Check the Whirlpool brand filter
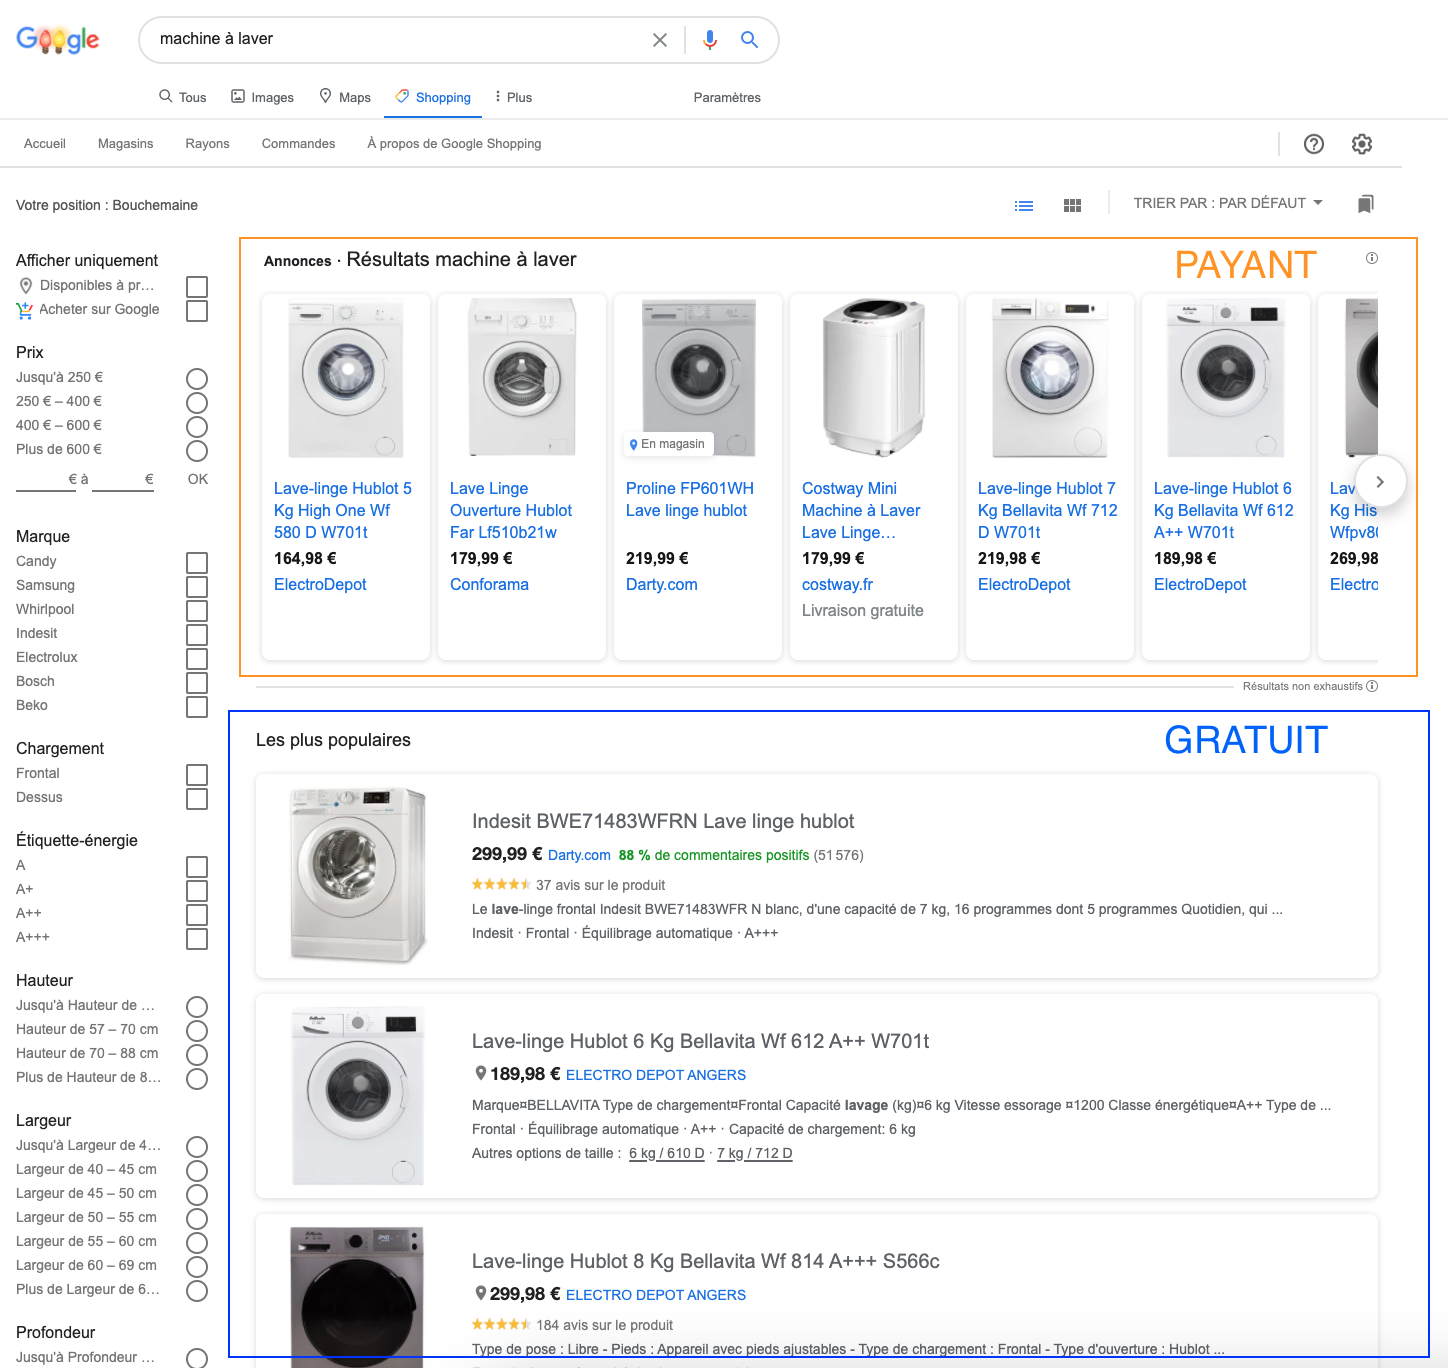 [197, 611]
